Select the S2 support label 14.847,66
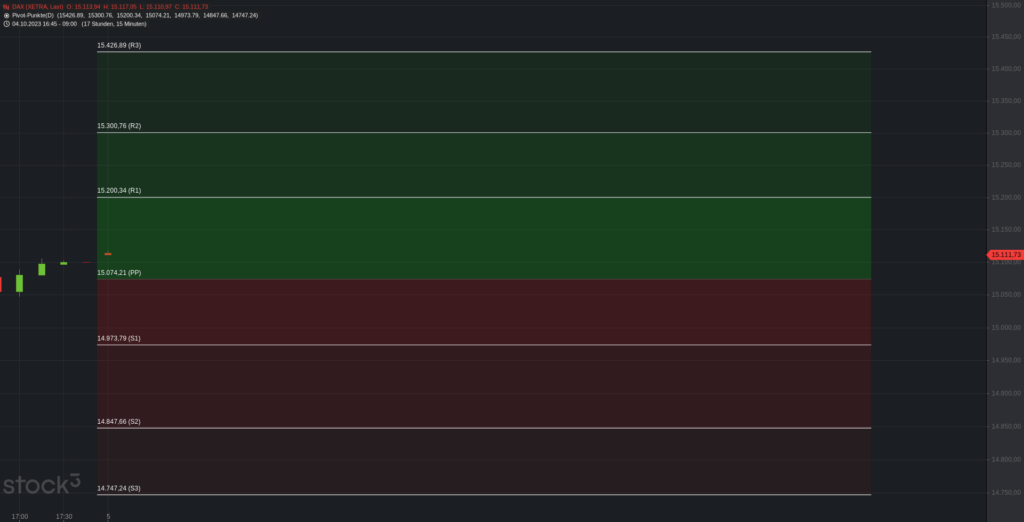Viewport: 1024px width, 522px height. click(119, 422)
